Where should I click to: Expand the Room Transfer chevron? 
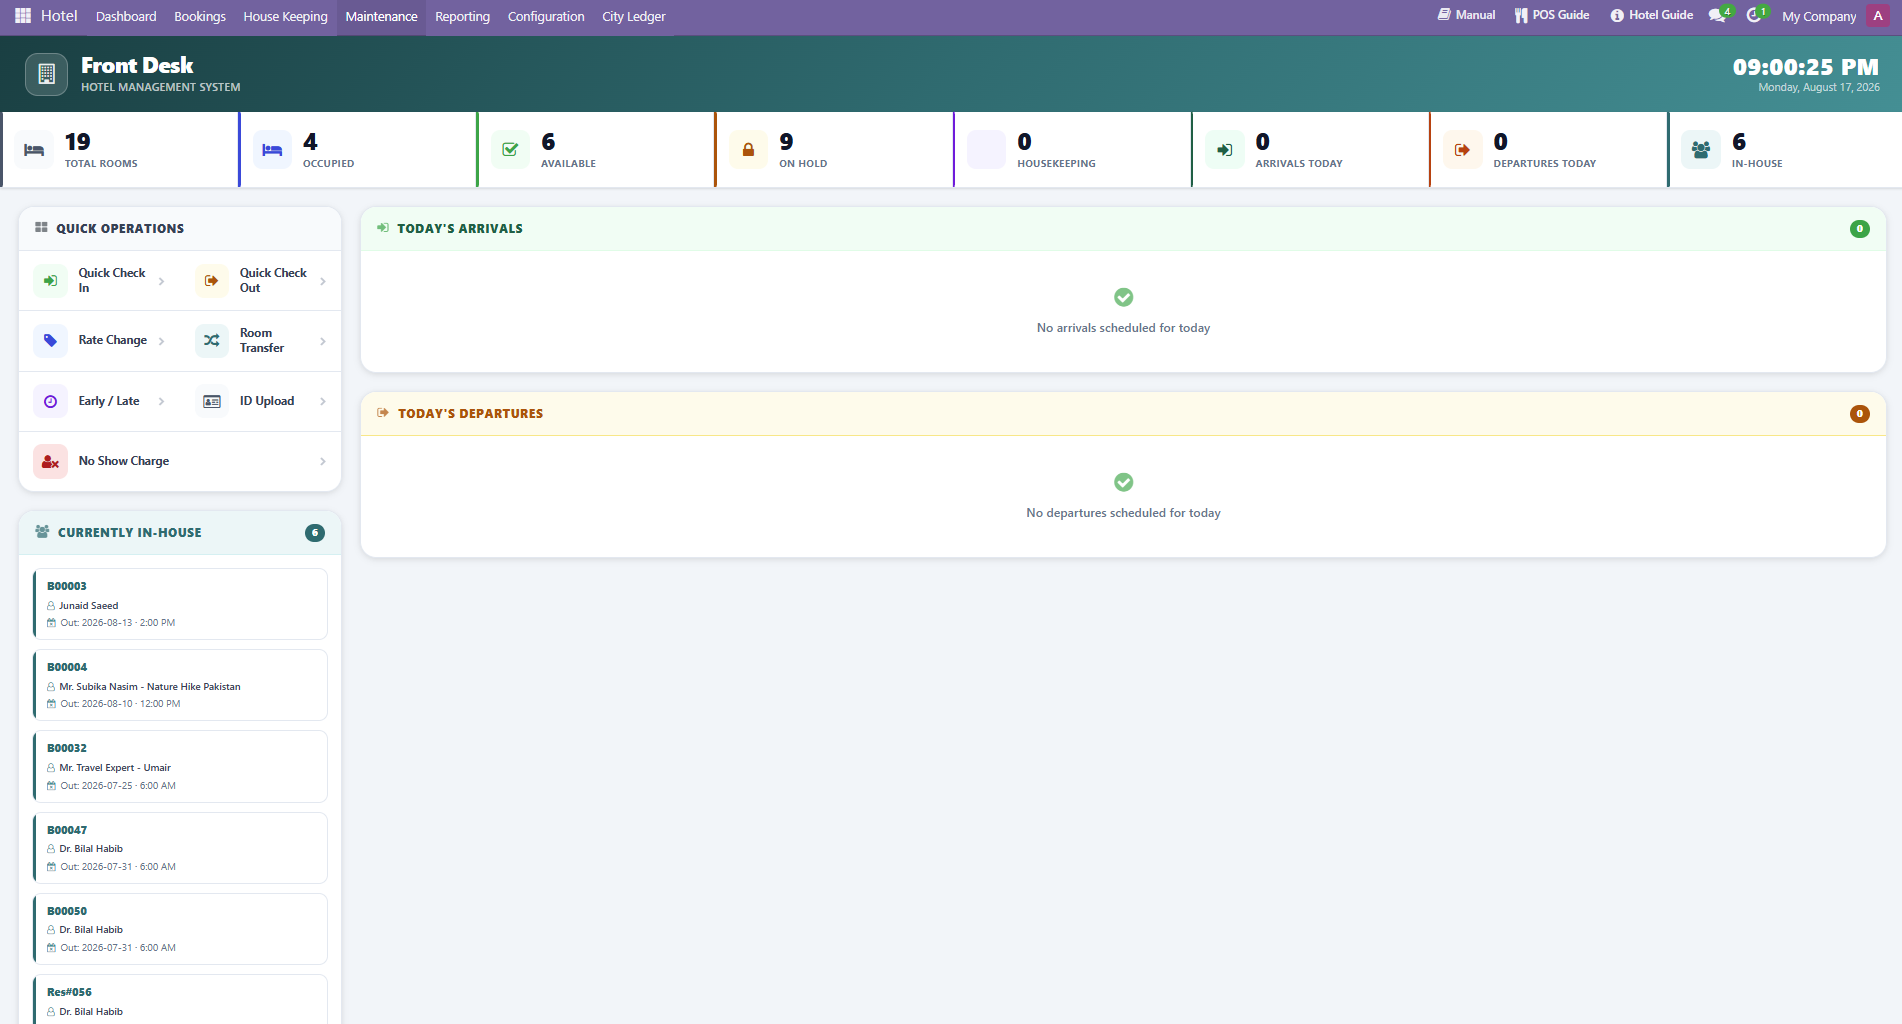[323, 341]
